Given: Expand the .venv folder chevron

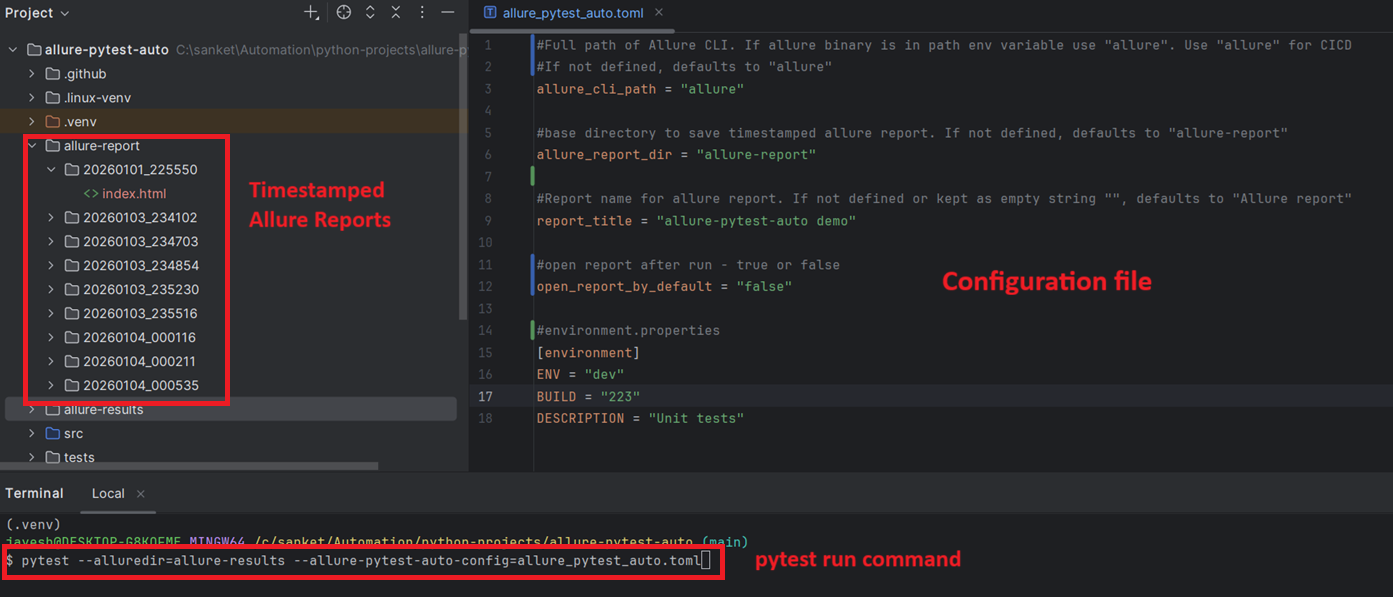Looking at the screenshot, I should [x=32, y=122].
